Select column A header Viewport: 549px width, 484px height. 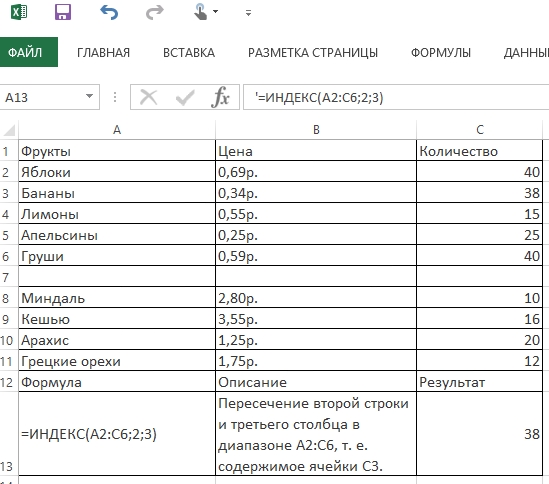point(117,130)
